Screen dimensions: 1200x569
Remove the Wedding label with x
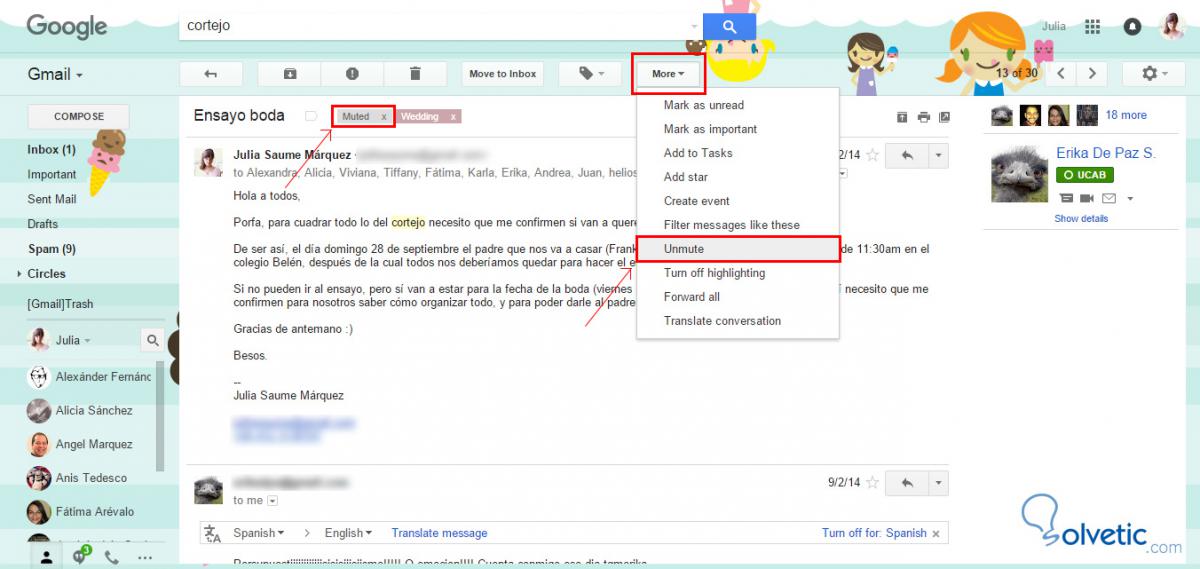(453, 117)
